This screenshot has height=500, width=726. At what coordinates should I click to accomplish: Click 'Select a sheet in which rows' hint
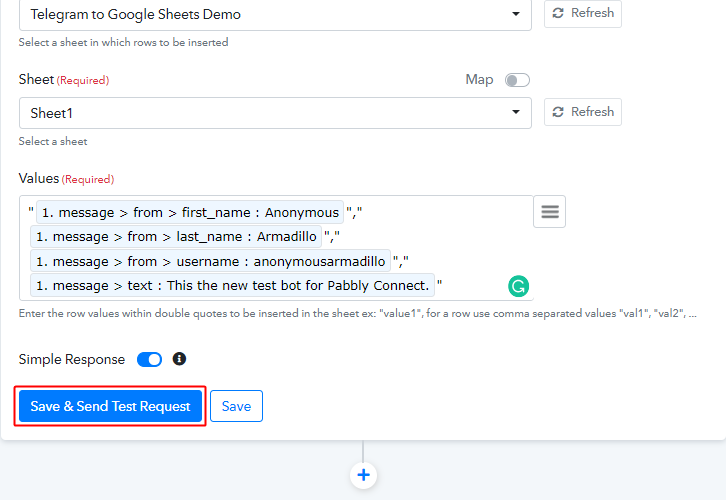pos(123,43)
